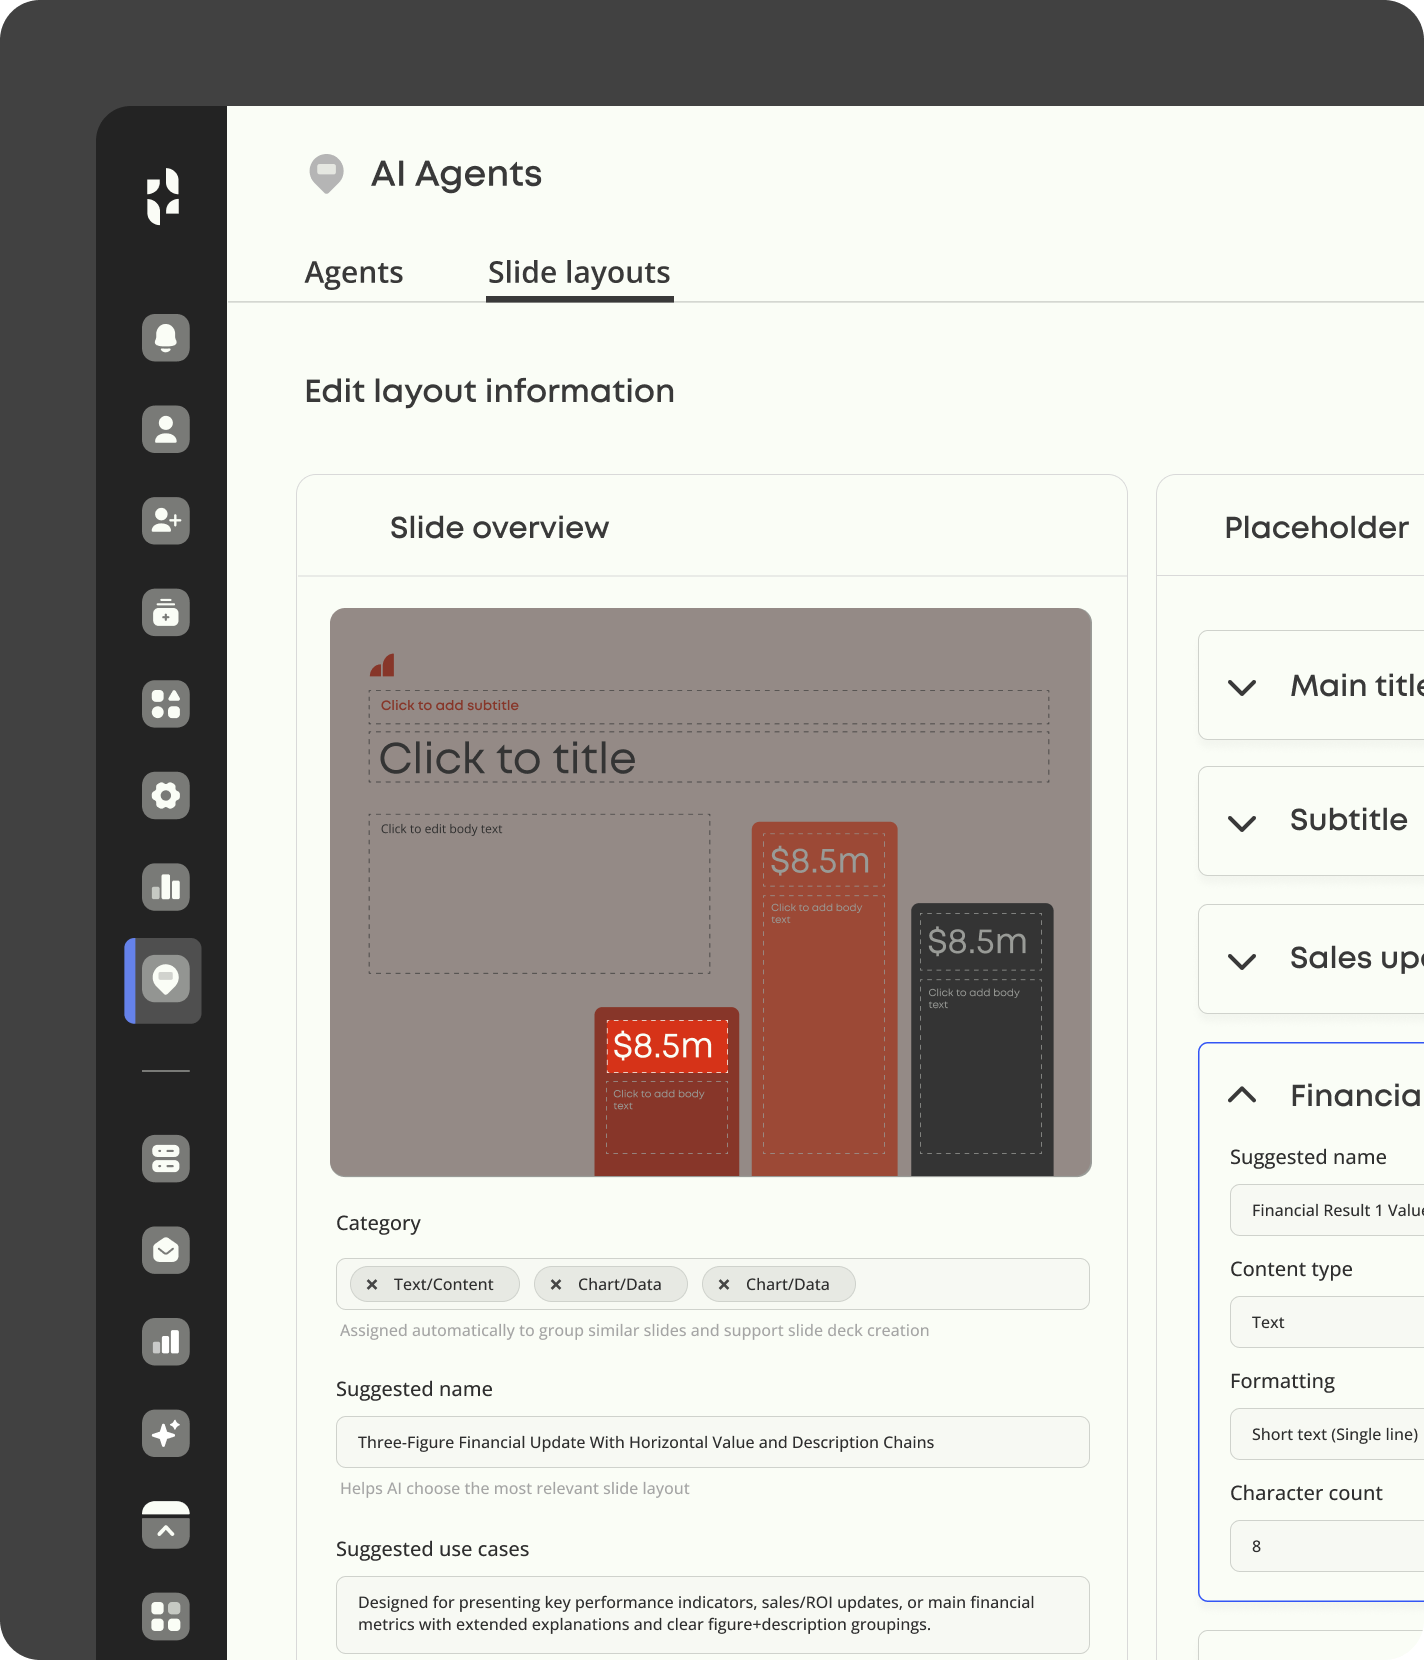Open settings gear in sidebar
1424x1660 pixels.
[x=166, y=796]
